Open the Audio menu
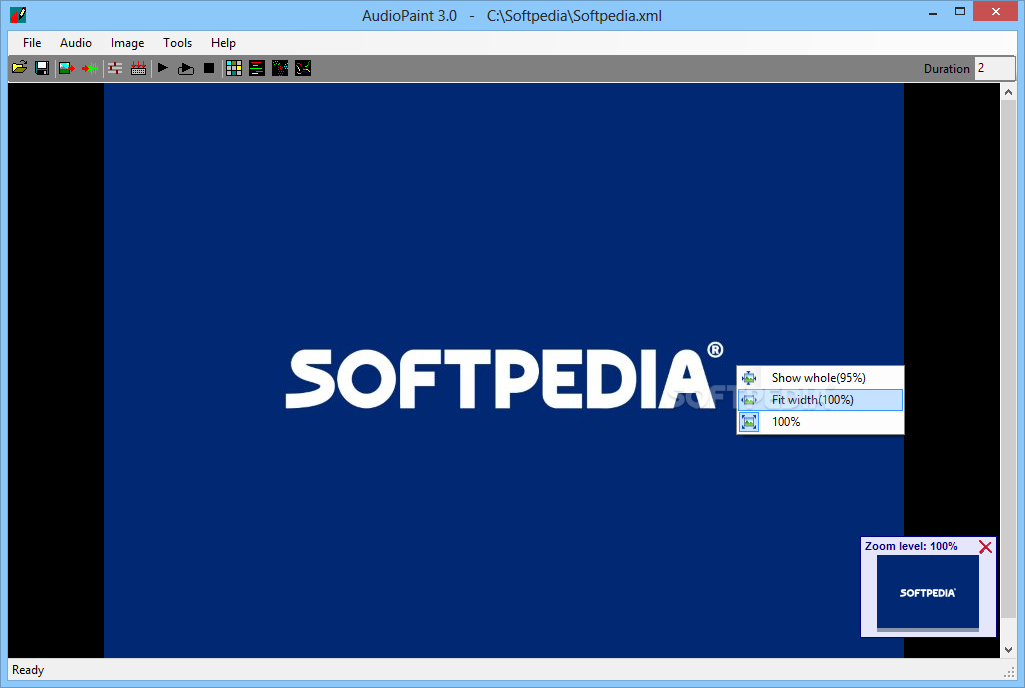The height and width of the screenshot is (688, 1025). tap(76, 43)
